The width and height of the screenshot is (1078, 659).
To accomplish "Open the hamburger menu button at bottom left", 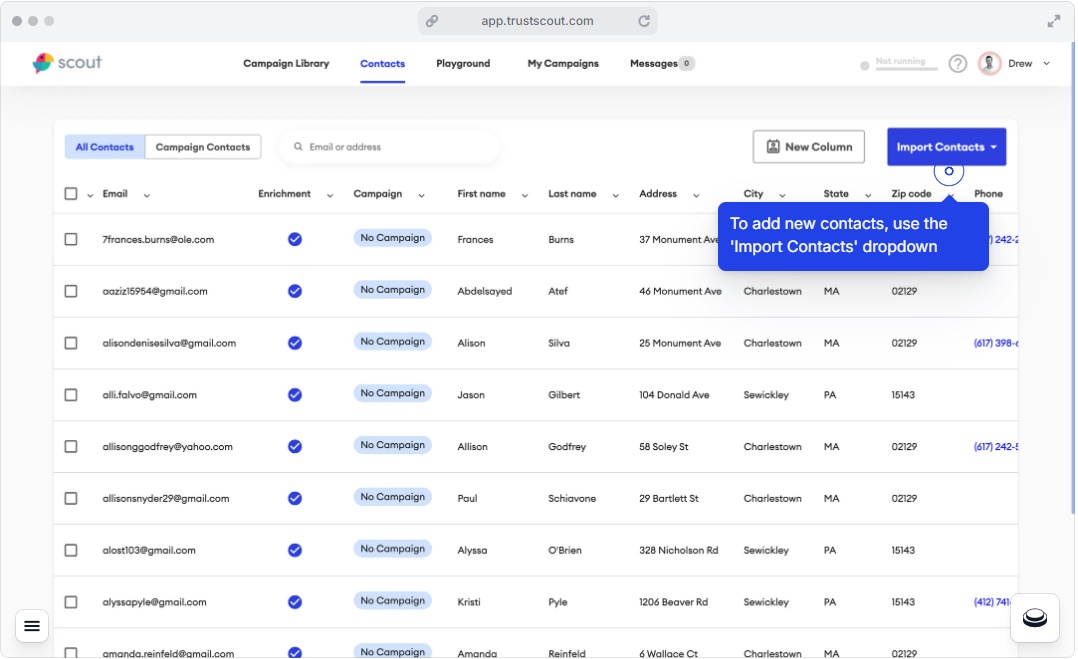I will click(x=32, y=626).
